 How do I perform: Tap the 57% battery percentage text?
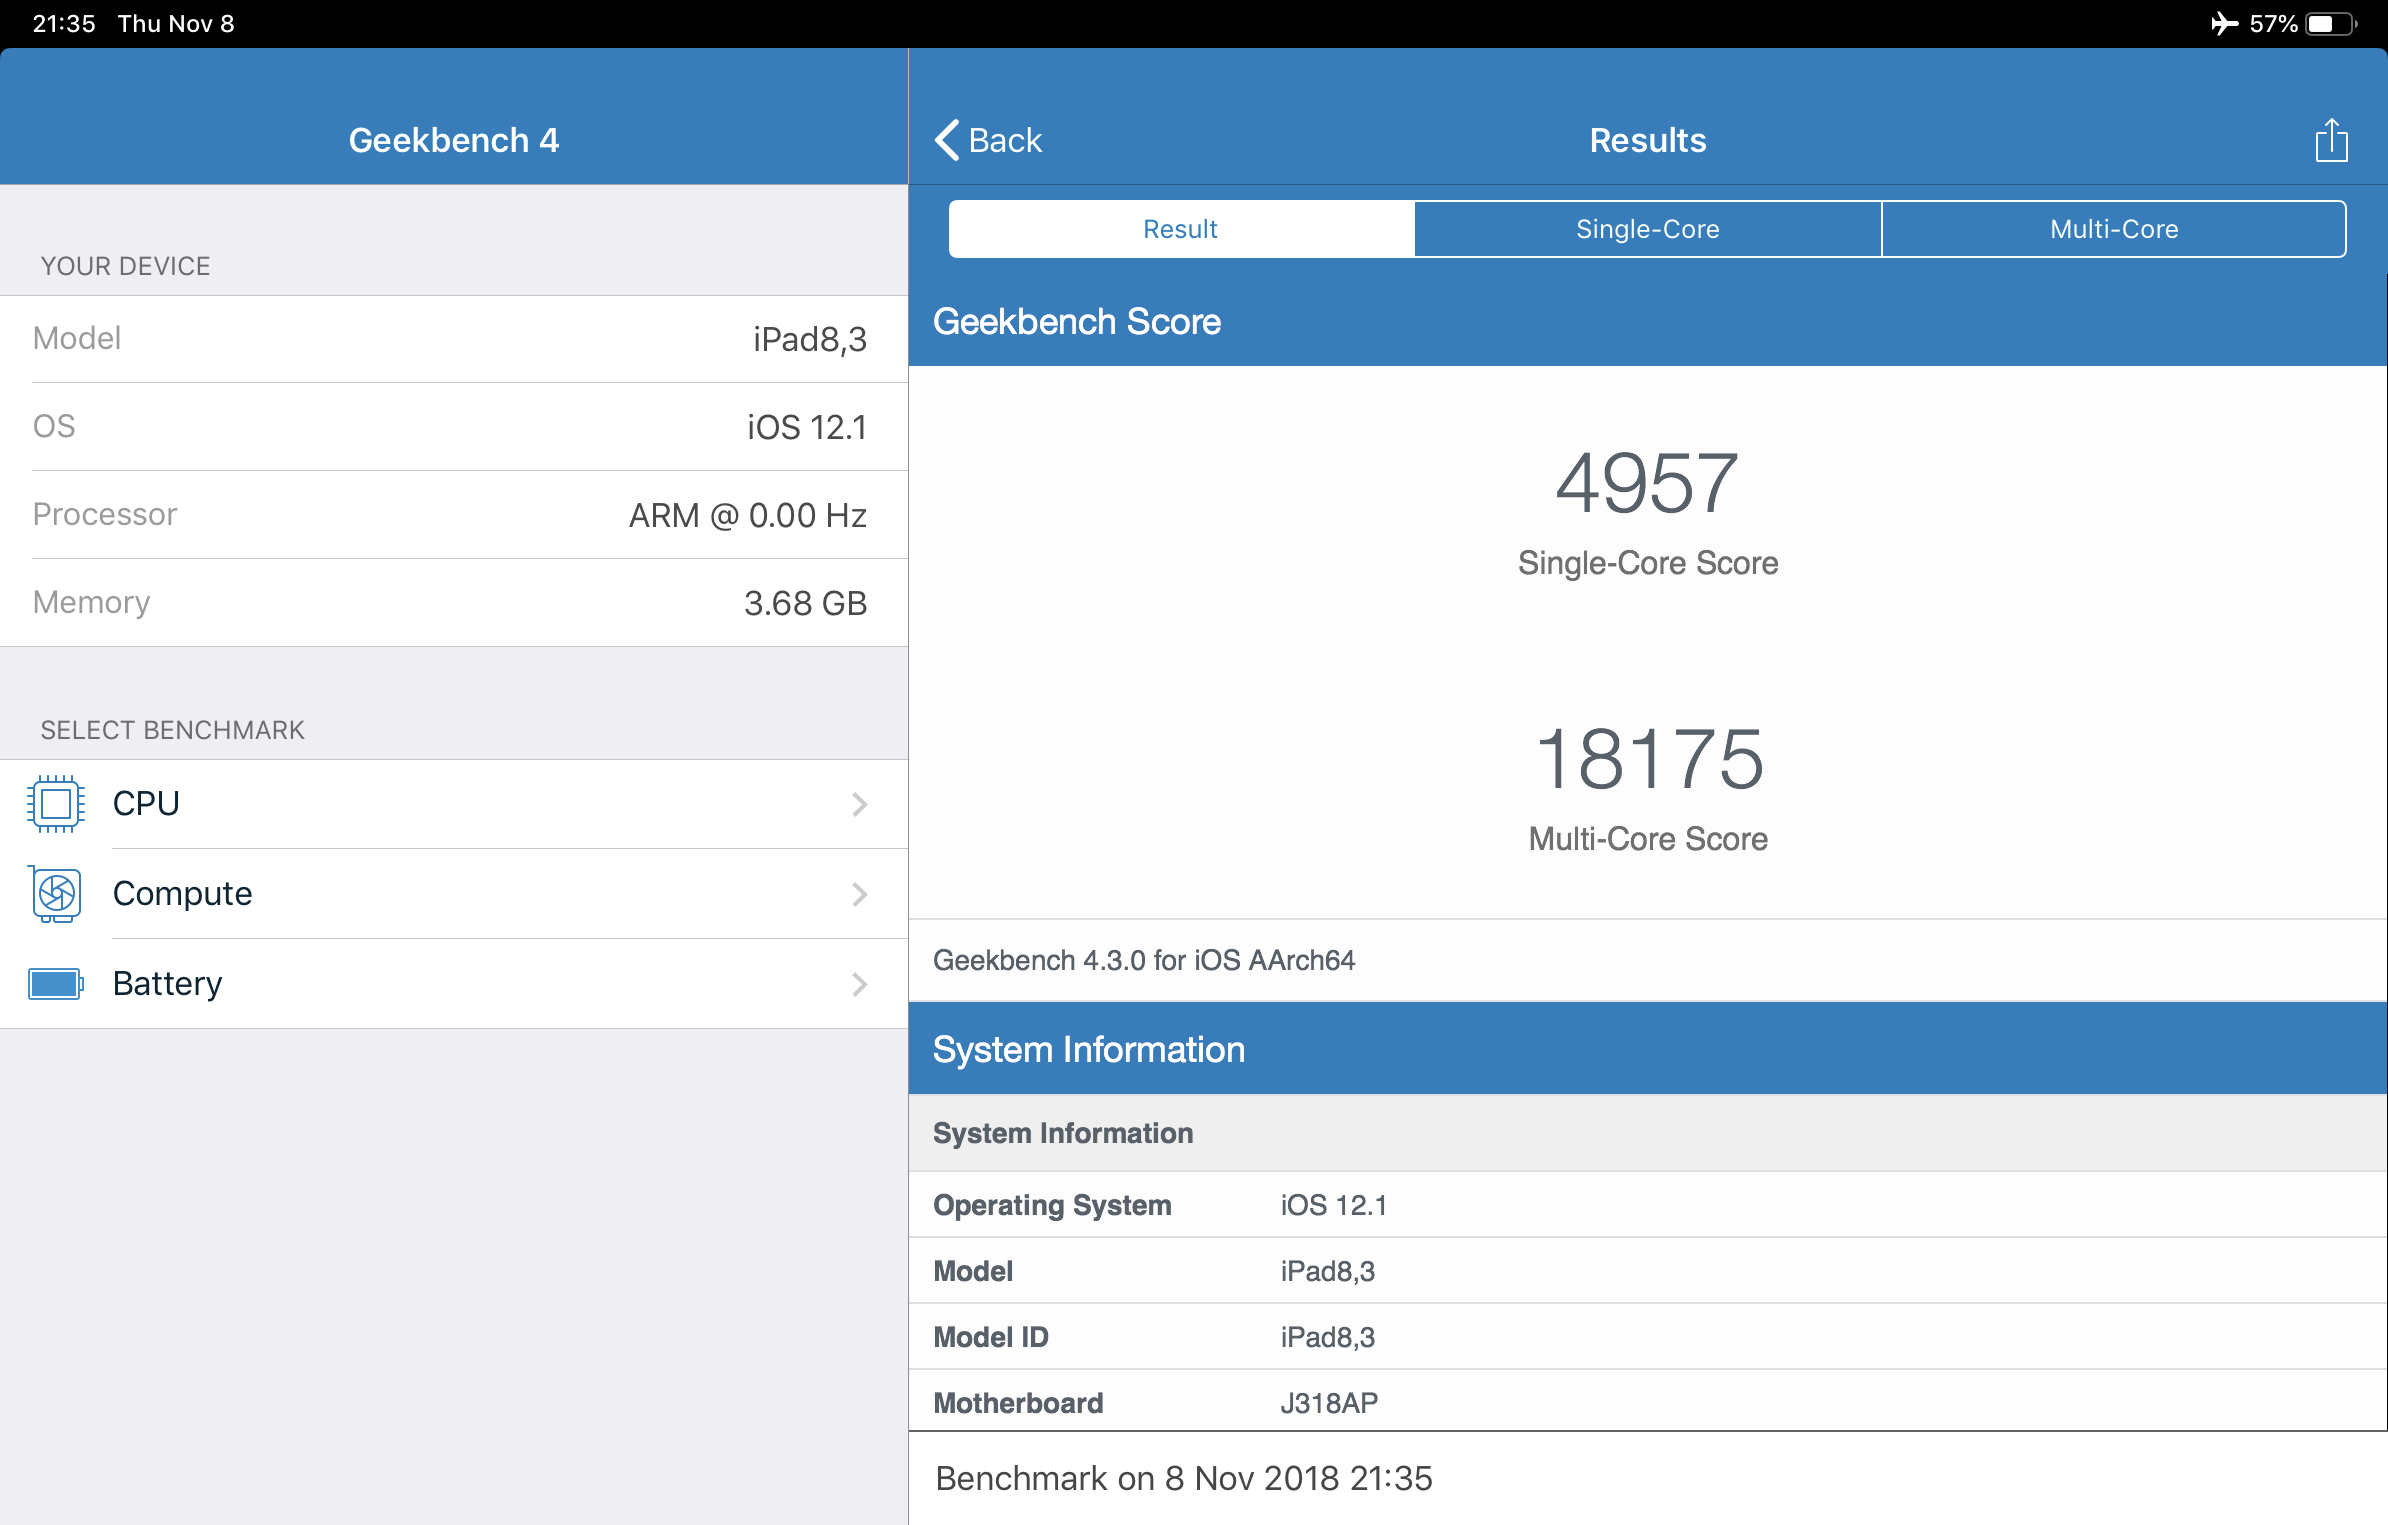point(2274,23)
